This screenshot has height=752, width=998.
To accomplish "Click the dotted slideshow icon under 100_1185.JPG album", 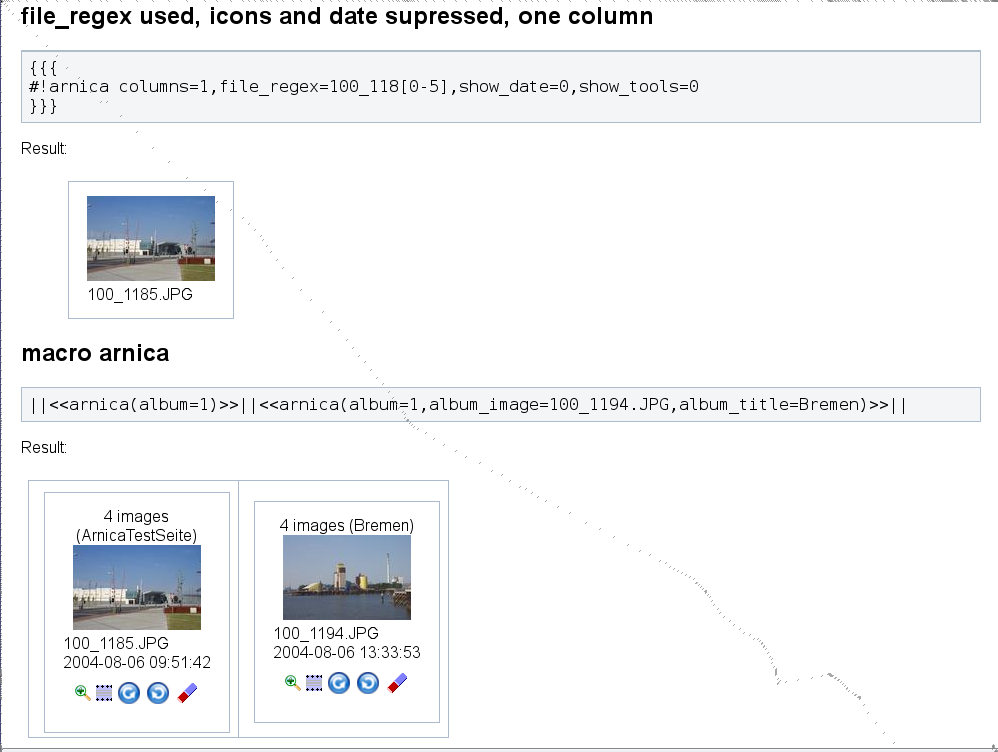I will (104, 692).
